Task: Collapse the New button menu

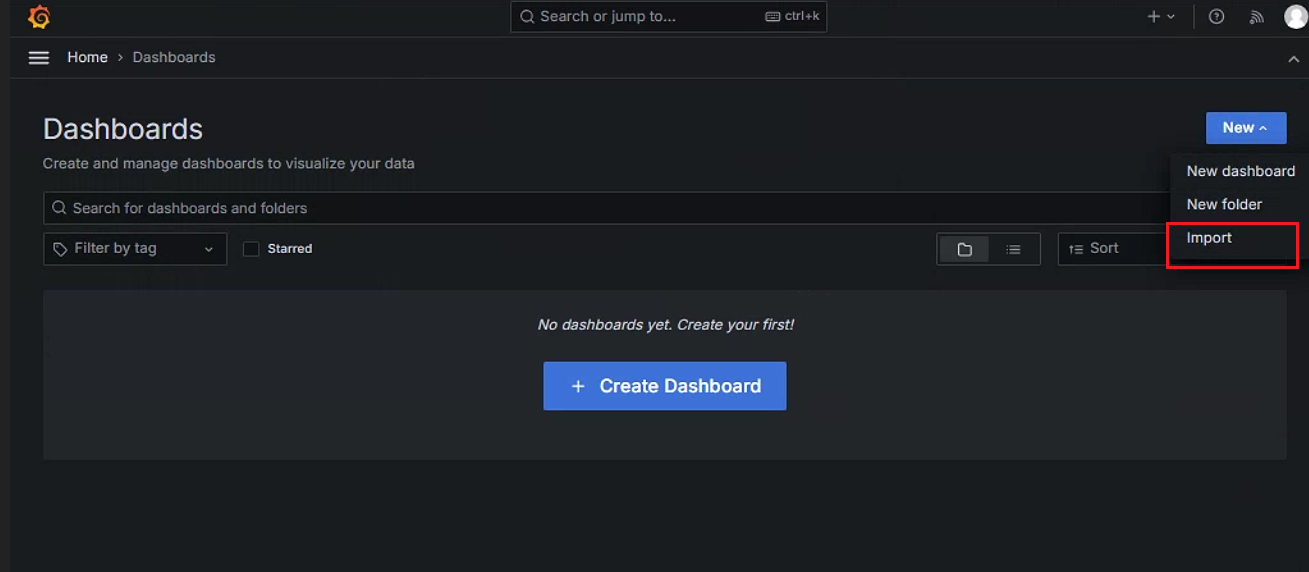Action: [x=1246, y=128]
